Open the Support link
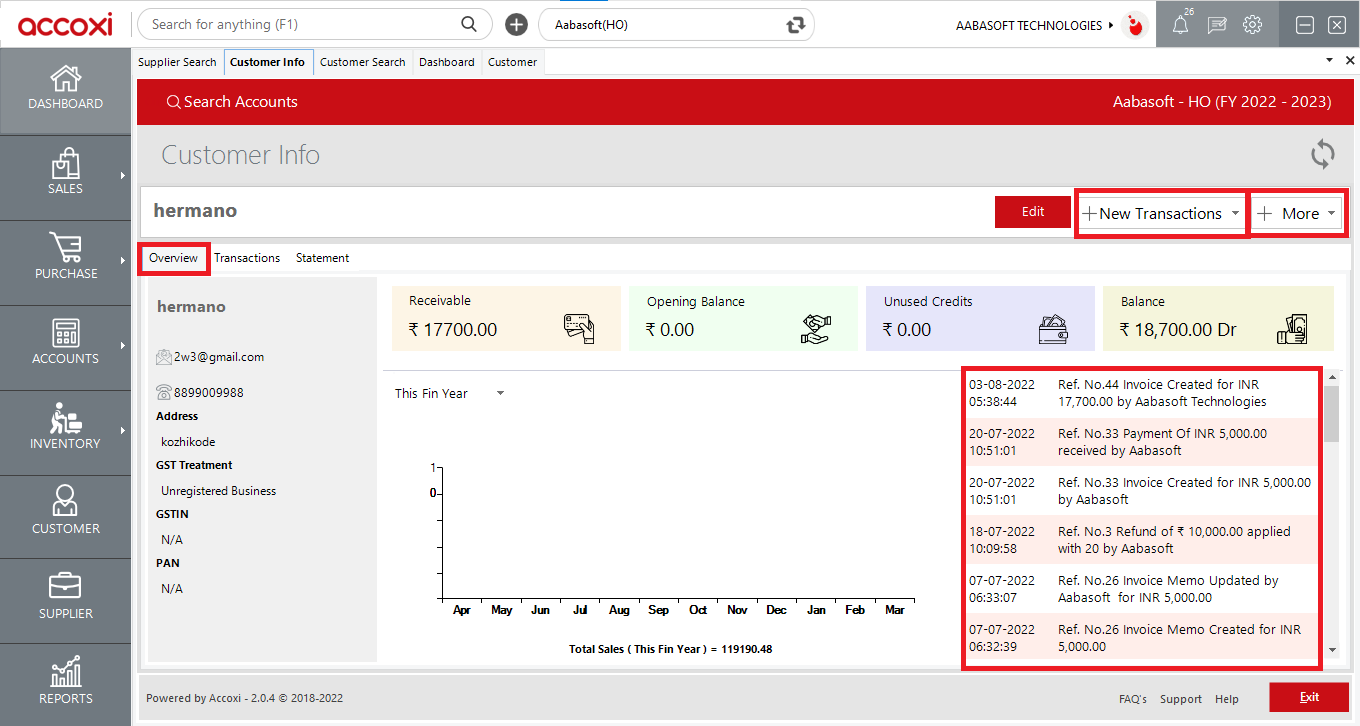This screenshot has width=1360, height=726. pos(1181,699)
